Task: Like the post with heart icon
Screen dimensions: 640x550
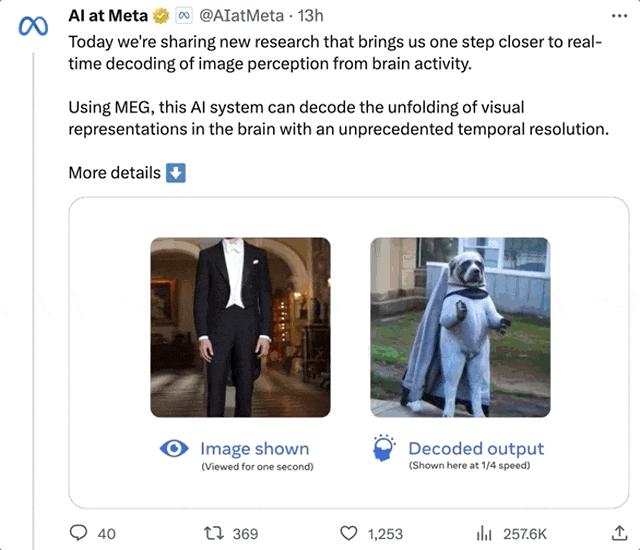Action: 349,533
